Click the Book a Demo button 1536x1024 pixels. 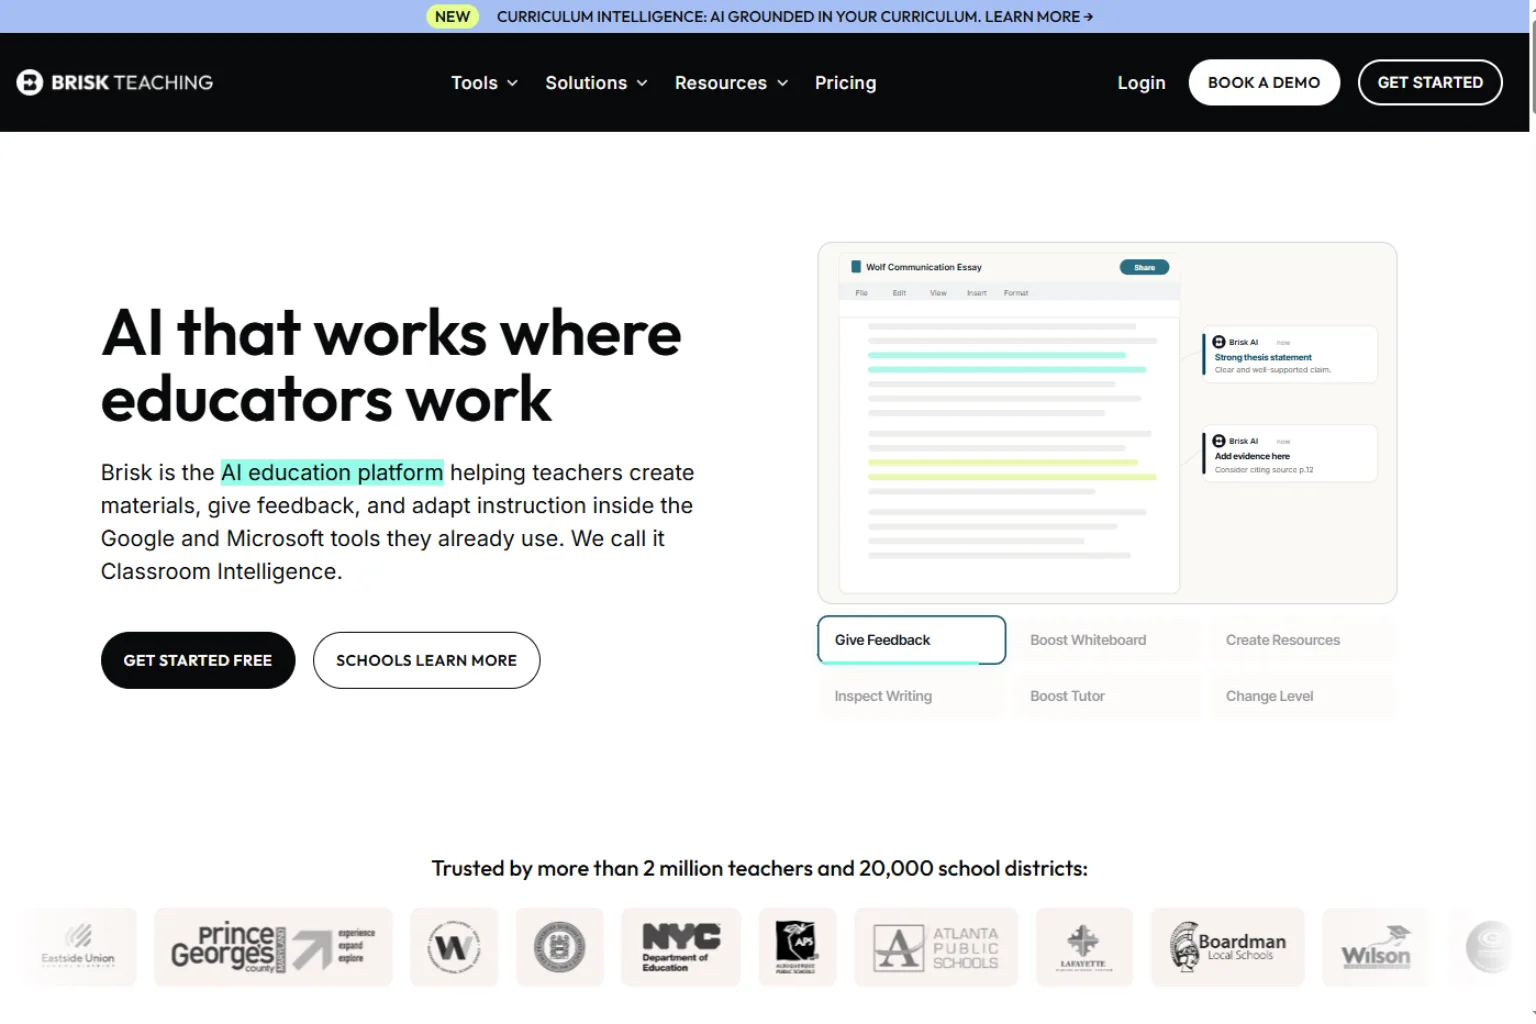(1264, 82)
